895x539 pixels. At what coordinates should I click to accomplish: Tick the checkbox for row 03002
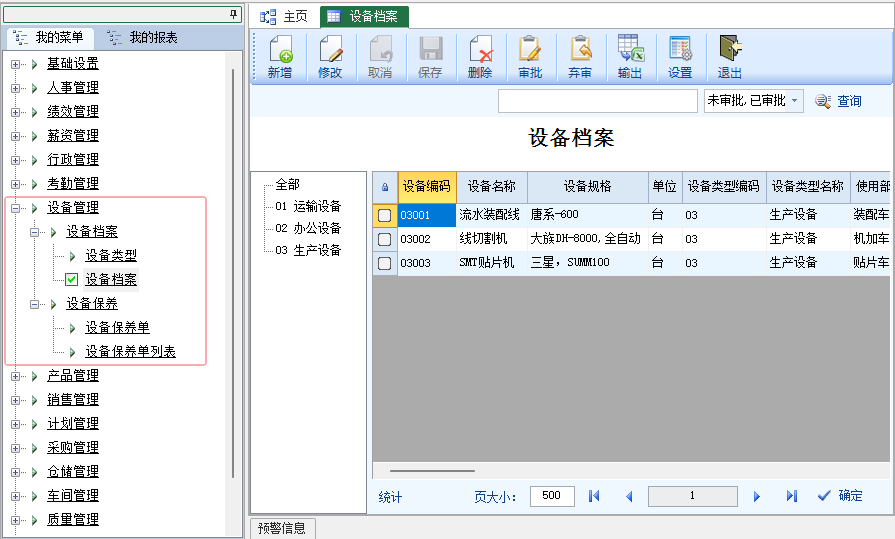385,239
